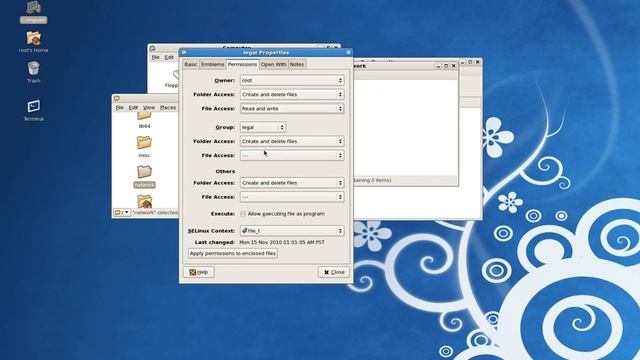Click the legal Properties window menu icon
Viewport: 640px width, 360px height.
[184, 52]
